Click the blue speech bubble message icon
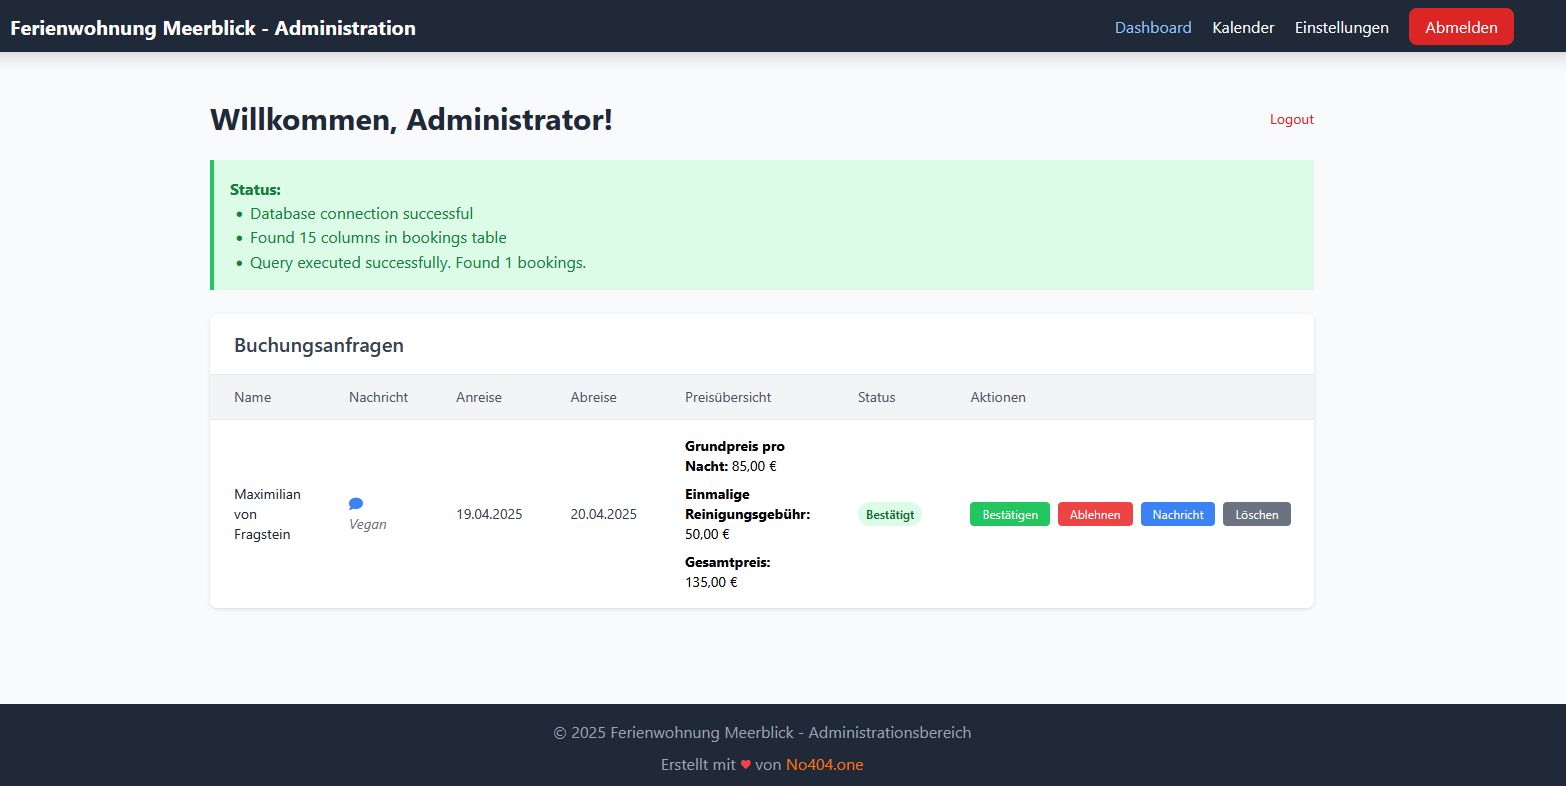This screenshot has height=786, width=1566. 356,504
